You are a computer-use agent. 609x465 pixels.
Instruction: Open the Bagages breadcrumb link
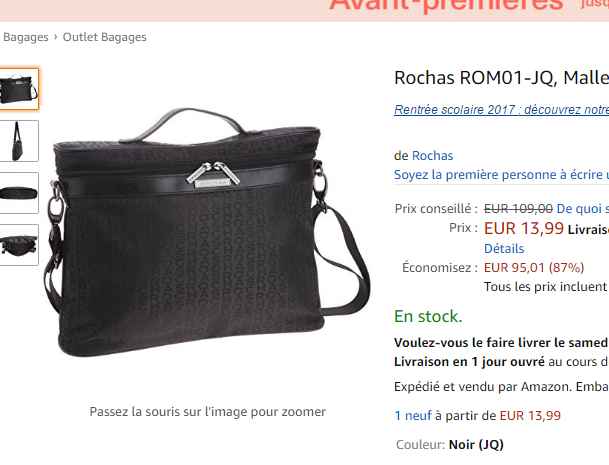click(x=26, y=37)
